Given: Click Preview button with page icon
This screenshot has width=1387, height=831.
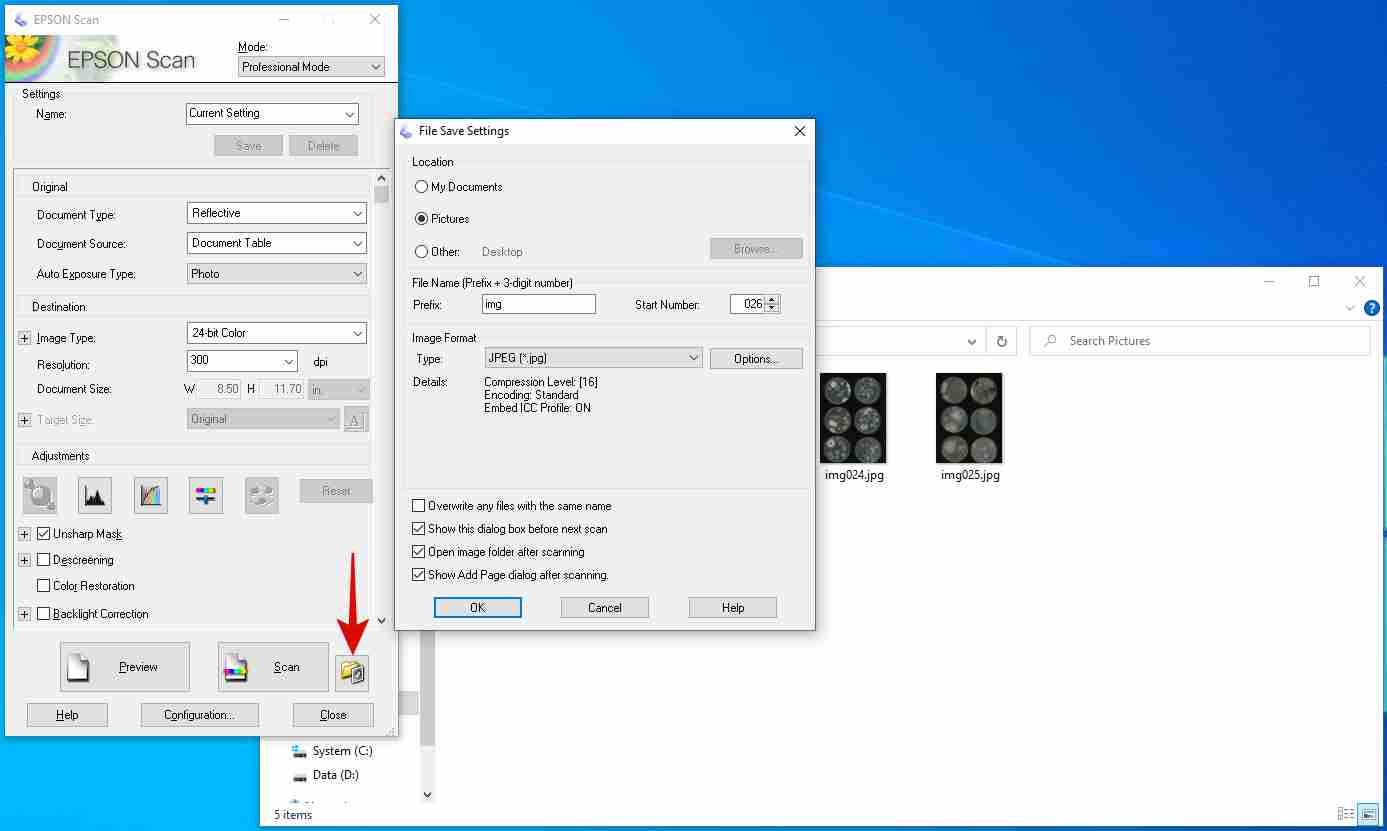Looking at the screenshot, I should [125, 667].
